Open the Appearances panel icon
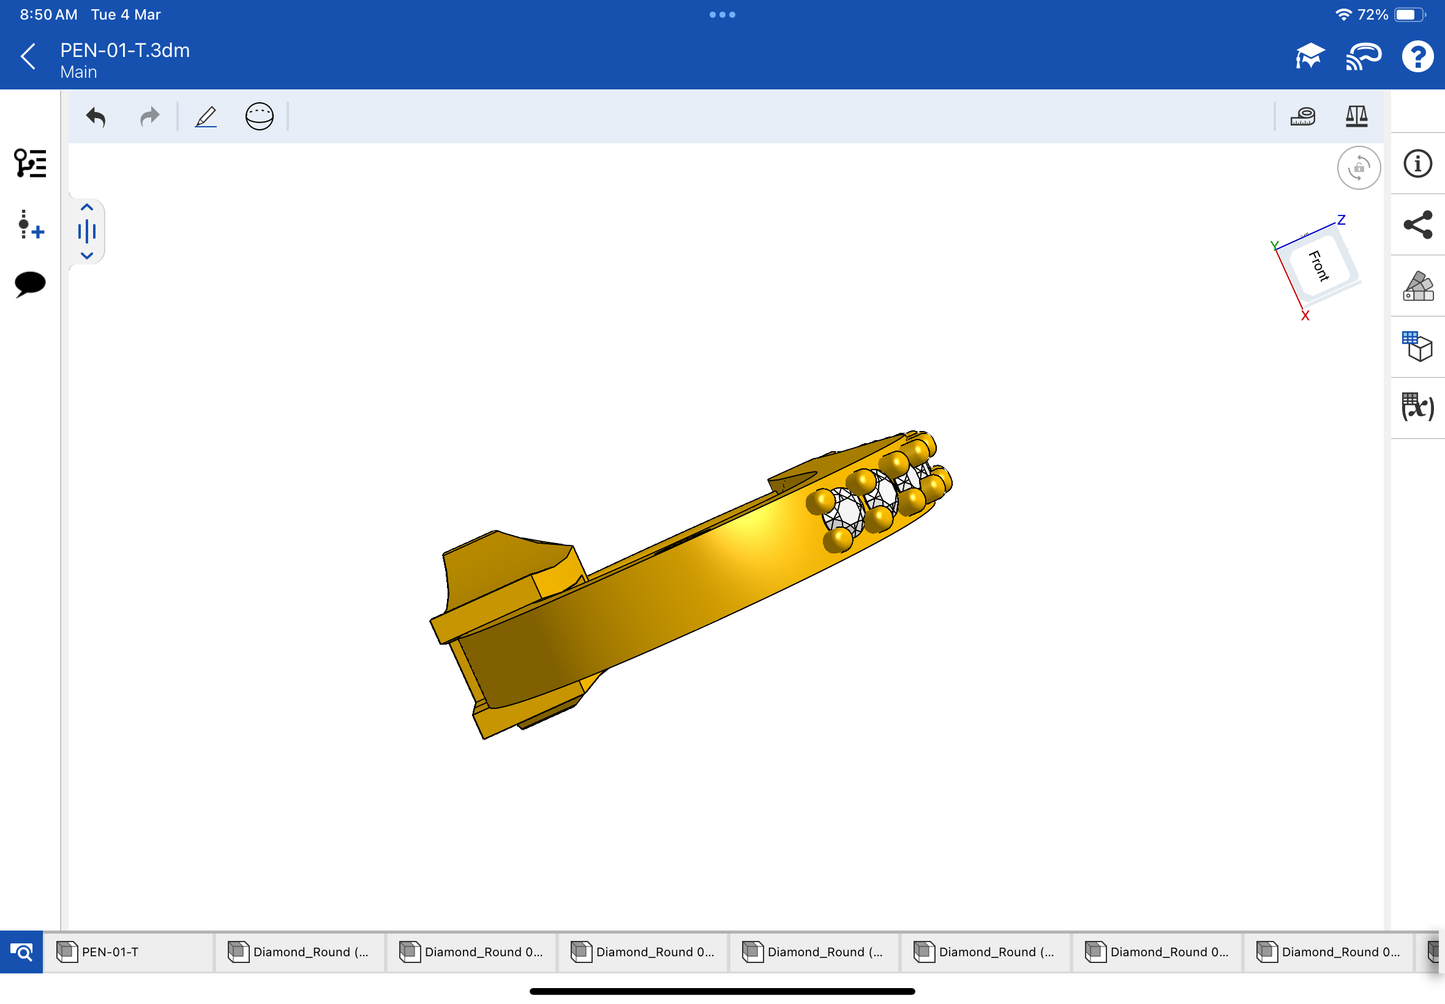1445x1004 pixels. [1418, 286]
